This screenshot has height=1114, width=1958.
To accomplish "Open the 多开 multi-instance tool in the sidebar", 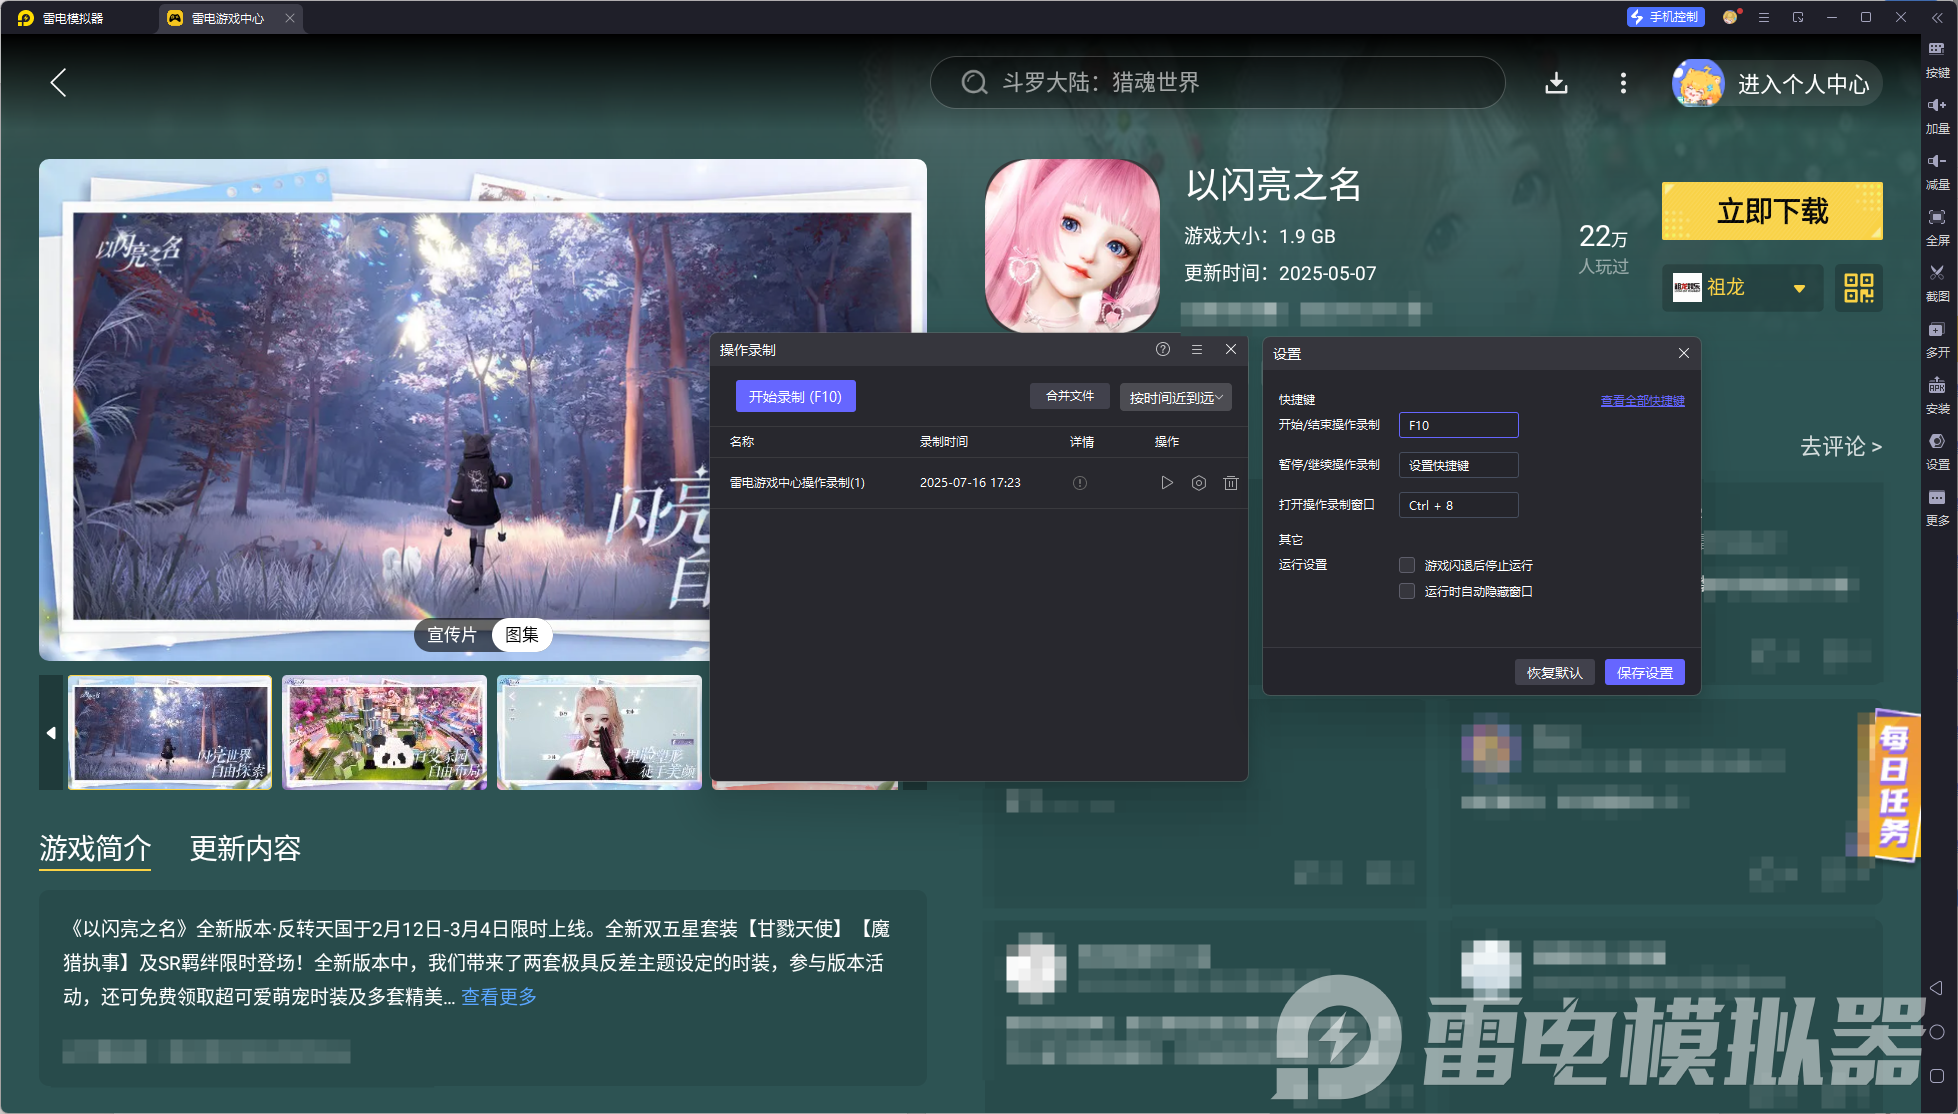I will point(1937,338).
